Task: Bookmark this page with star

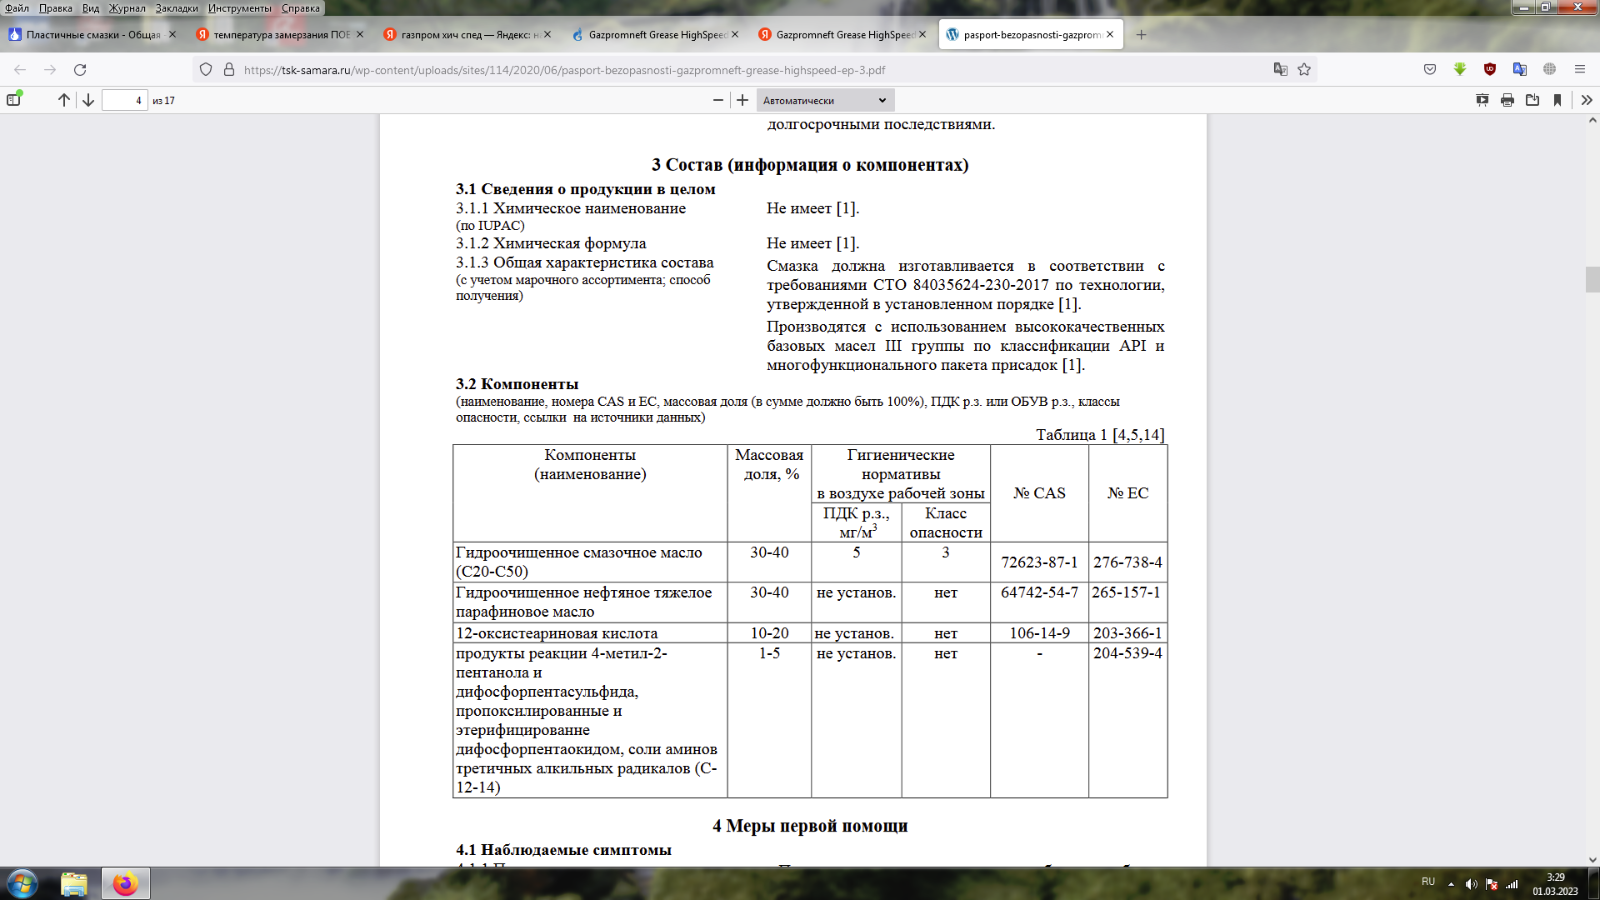Action: (1304, 70)
